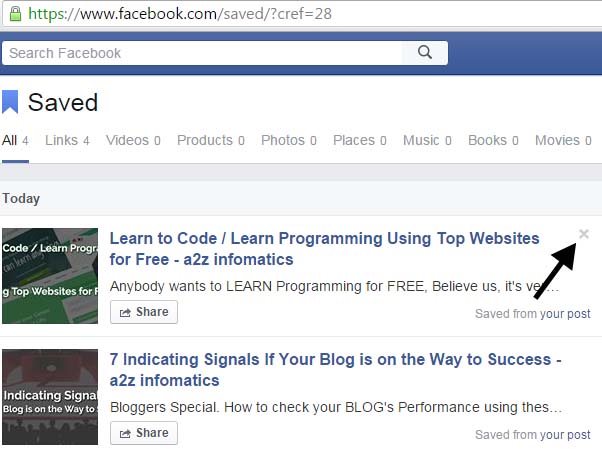
Task: Open the Photos tab
Action: 289,140
